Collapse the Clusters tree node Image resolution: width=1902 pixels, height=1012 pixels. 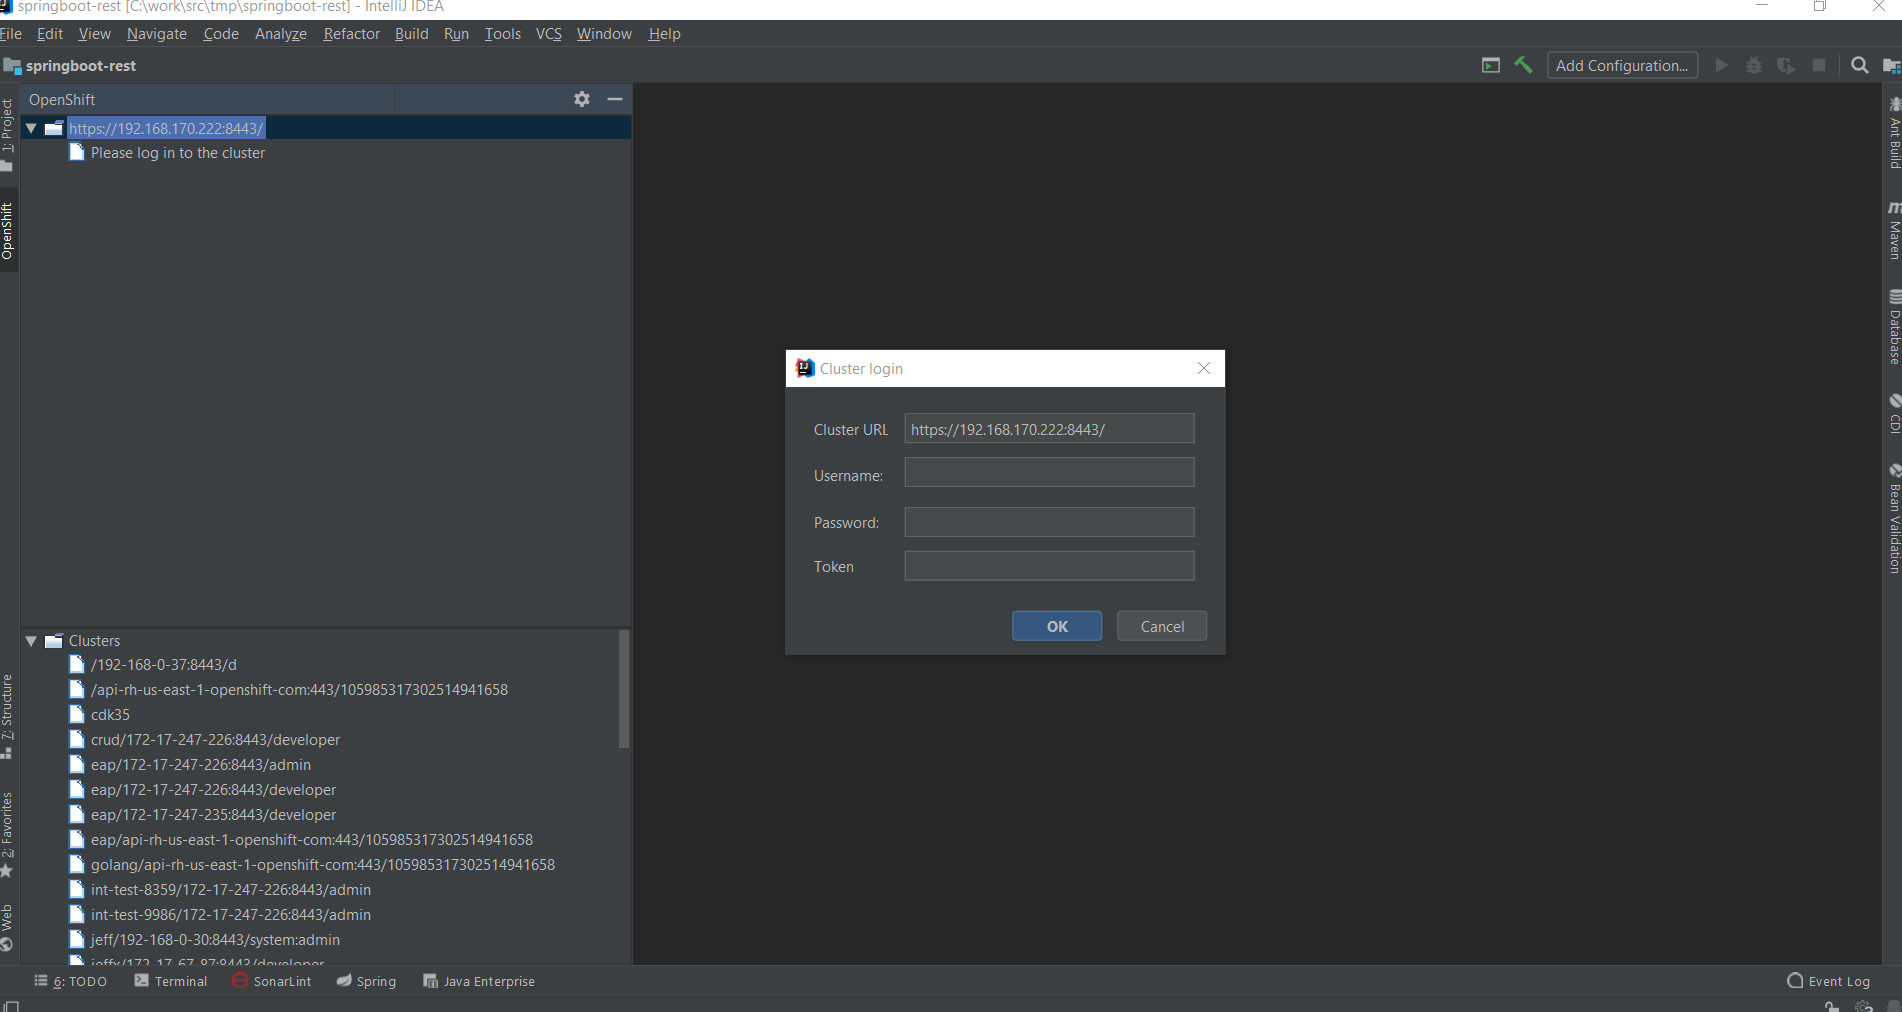(x=31, y=640)
